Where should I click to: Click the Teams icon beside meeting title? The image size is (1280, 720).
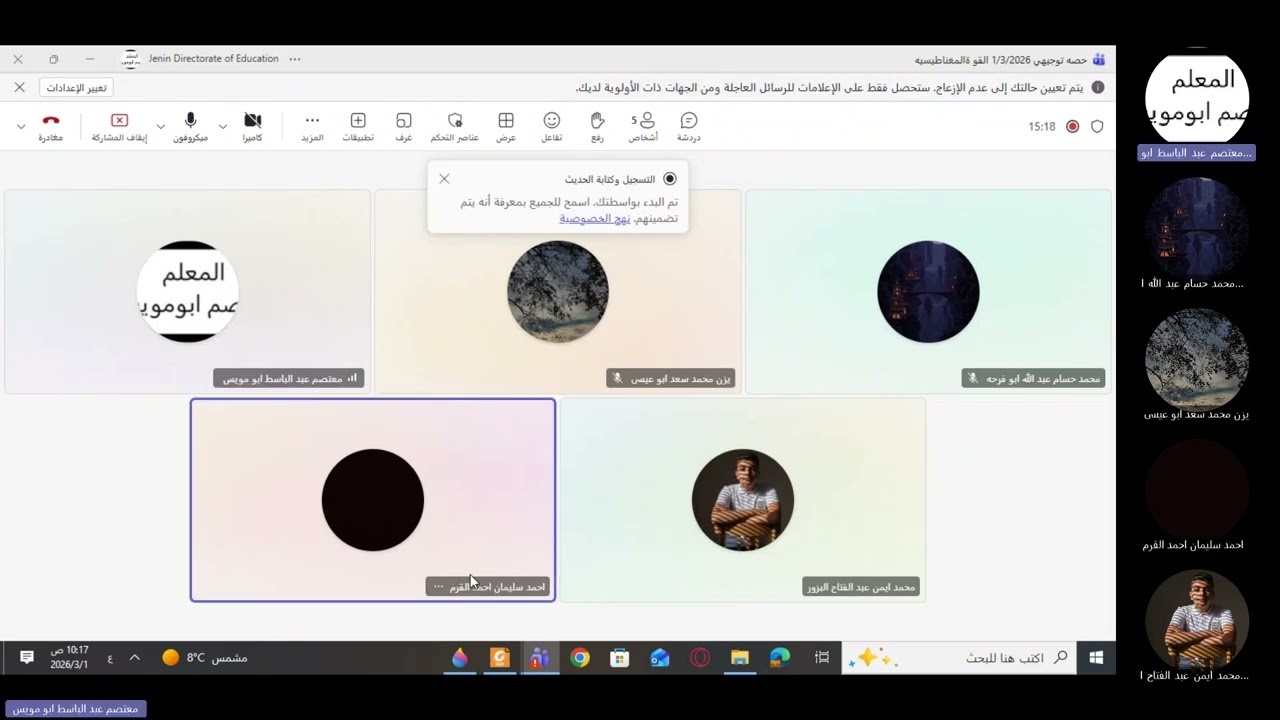point(1099,60)
